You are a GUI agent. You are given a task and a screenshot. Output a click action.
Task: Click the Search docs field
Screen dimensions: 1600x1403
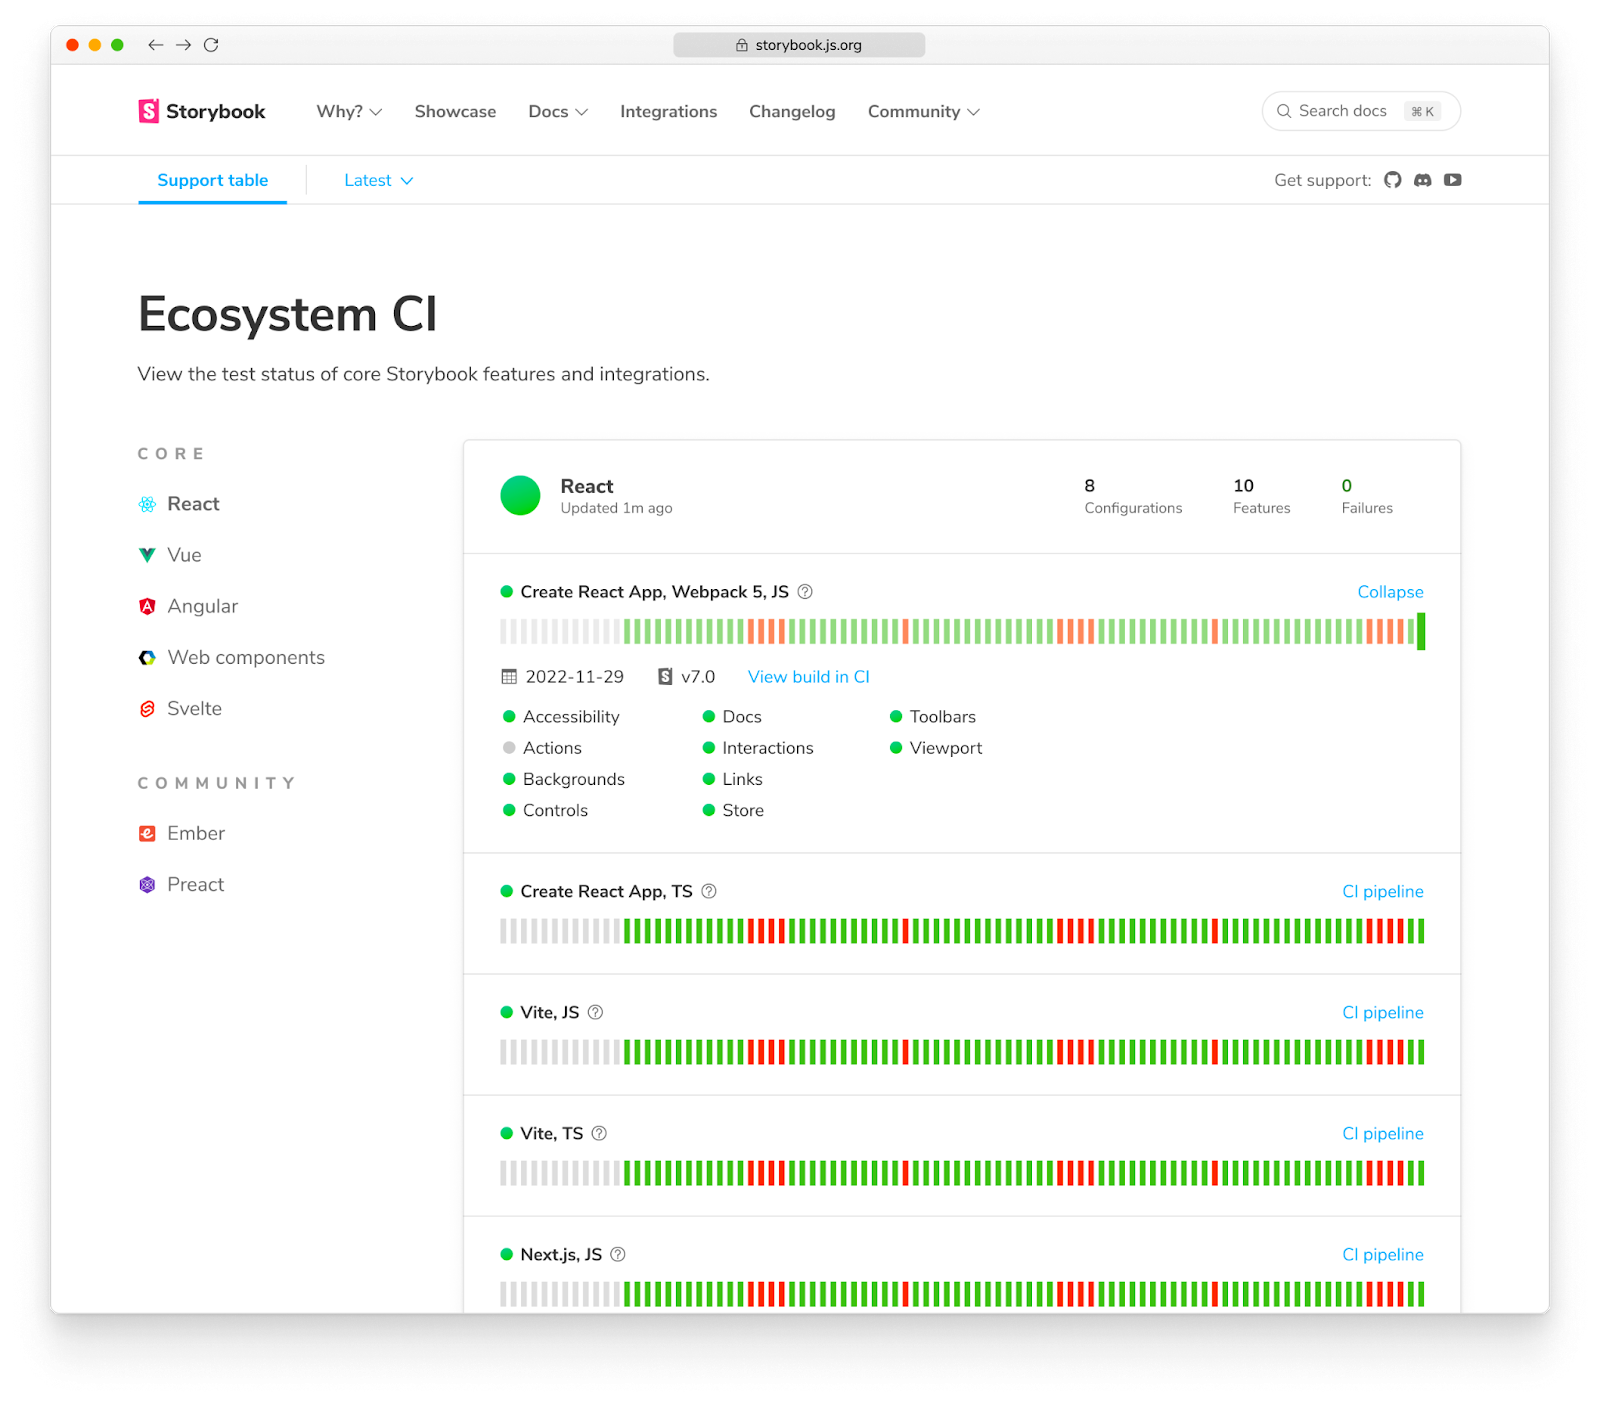point(1361,111)
